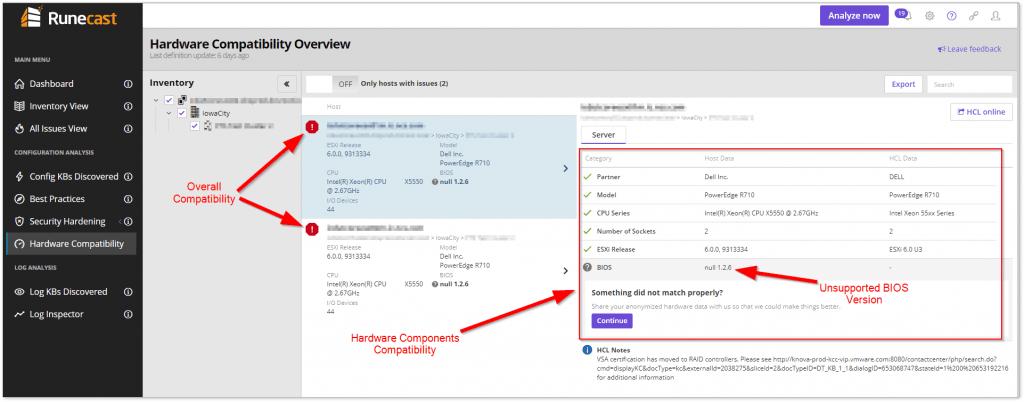Open the settings gear icon
The image size is (1024, 402).
pyautogui.click(x=929, y=16)
